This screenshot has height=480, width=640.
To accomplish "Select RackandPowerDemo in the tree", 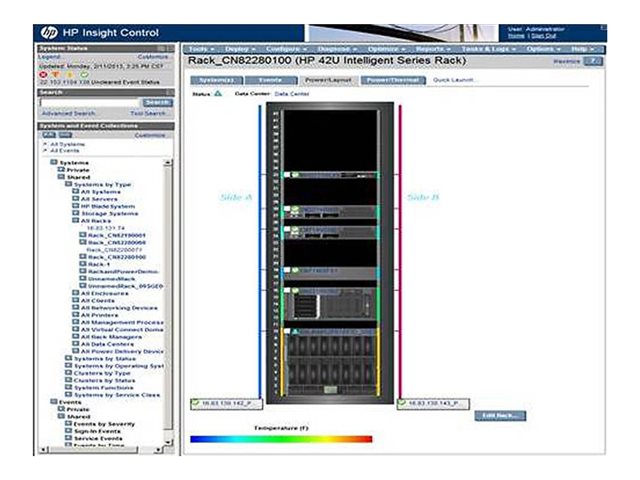I will [123, 271].
